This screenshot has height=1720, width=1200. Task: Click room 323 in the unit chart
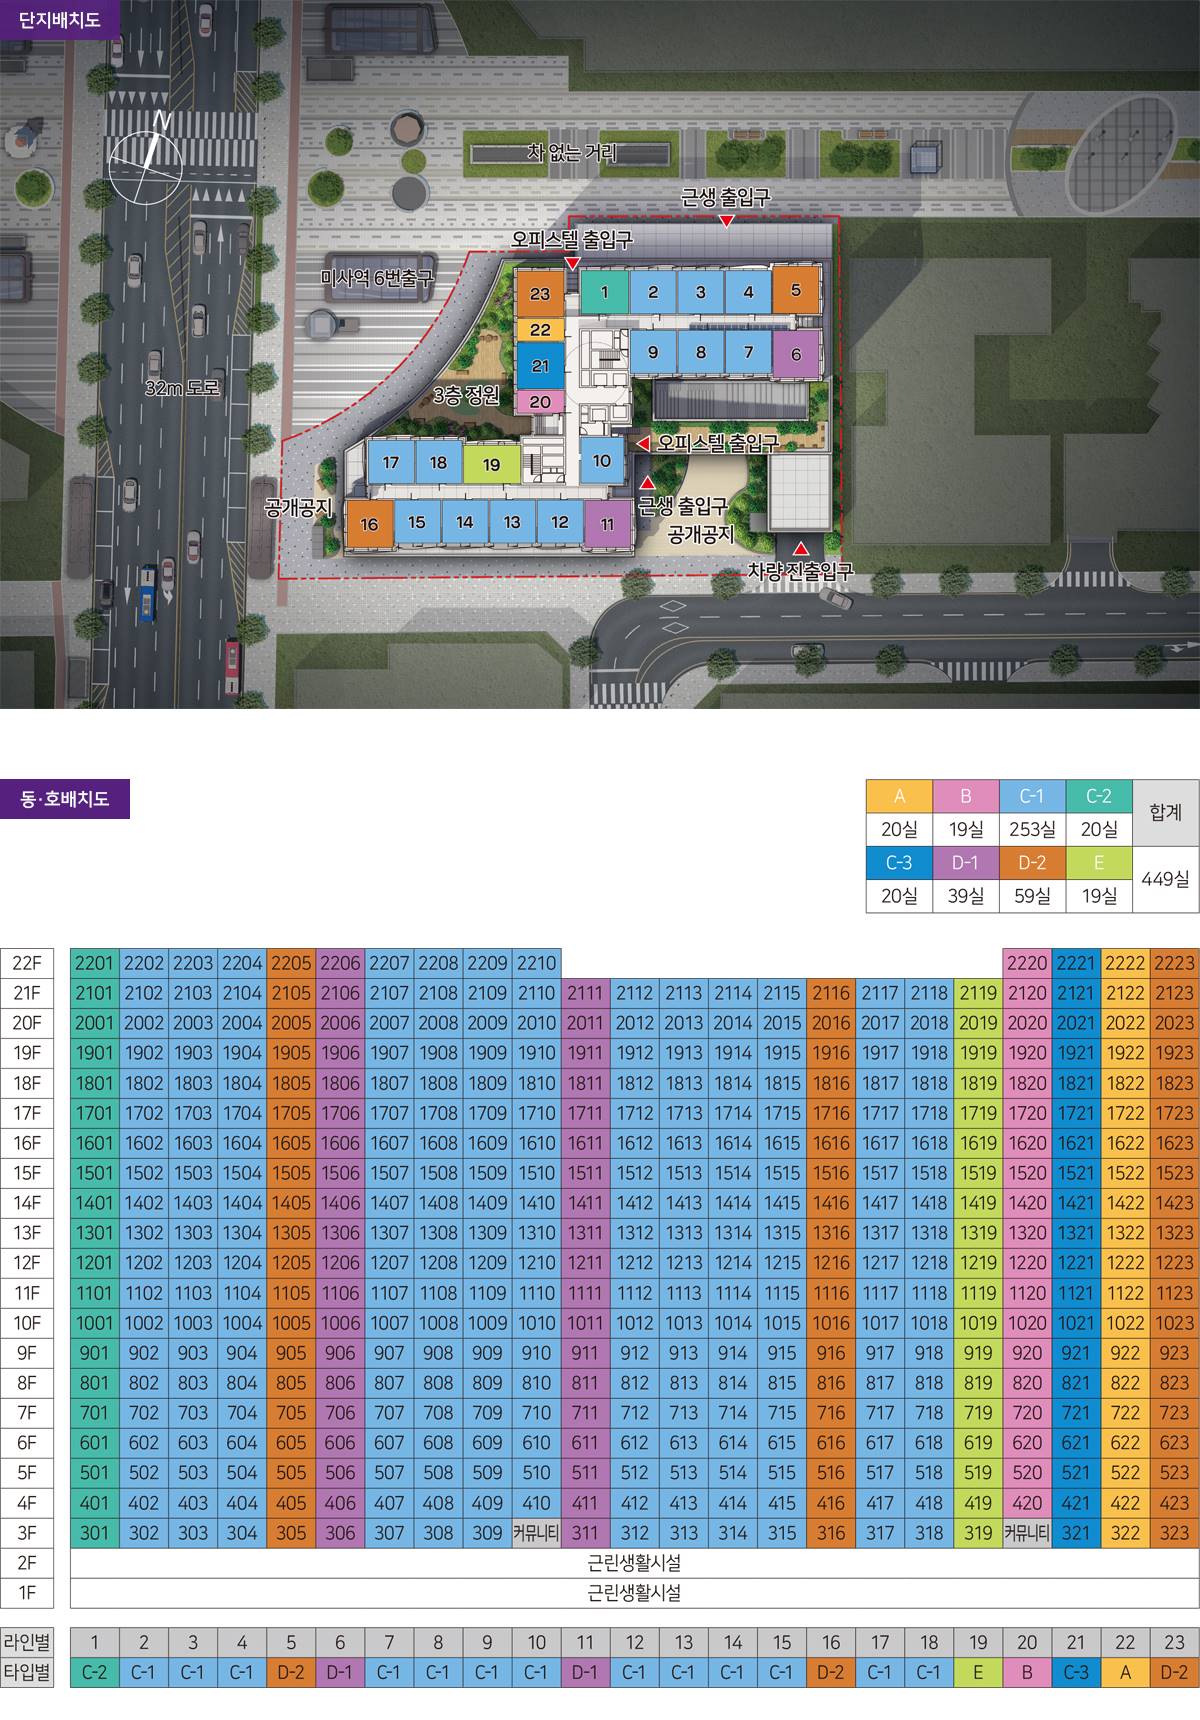pos(1174,1533)
